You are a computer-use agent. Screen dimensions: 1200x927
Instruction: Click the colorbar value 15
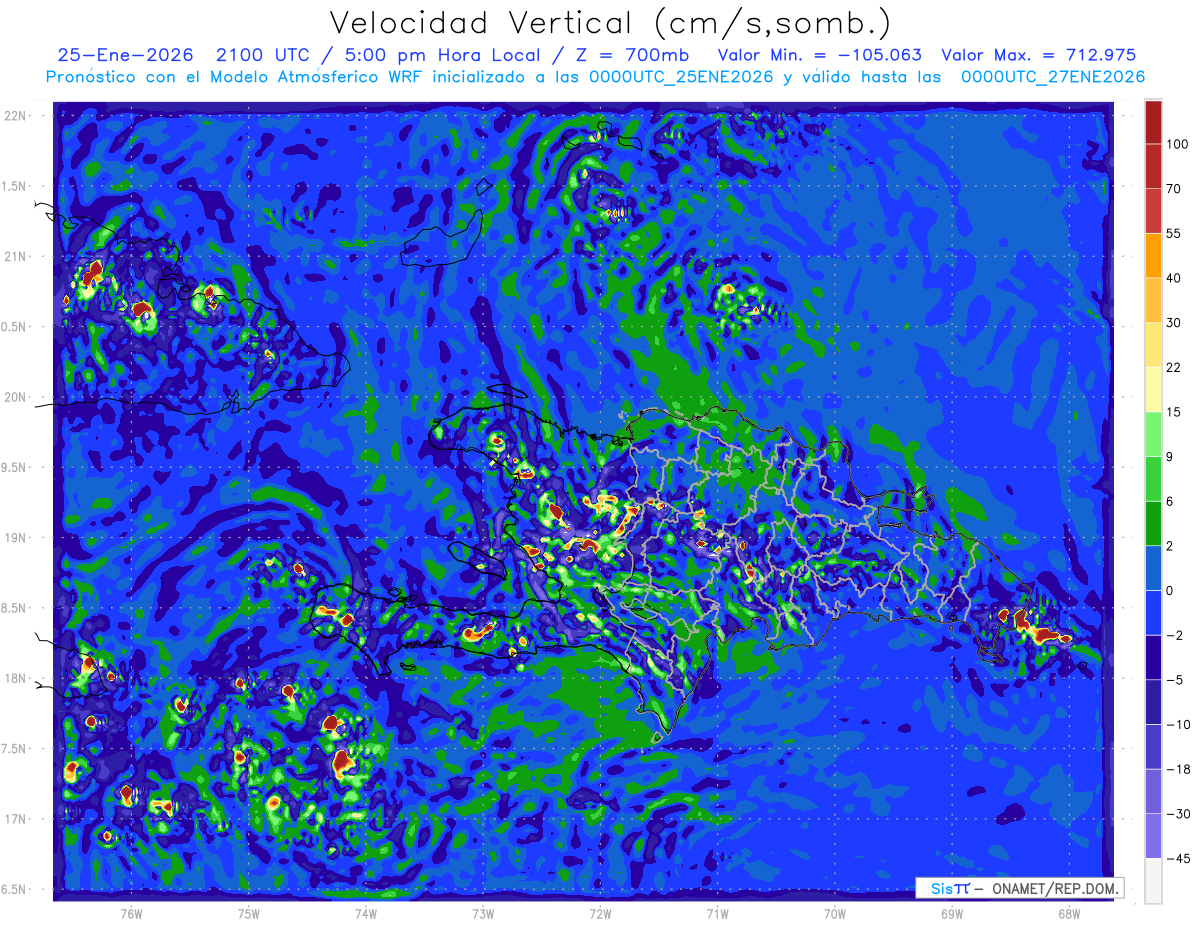[1174, 412]
